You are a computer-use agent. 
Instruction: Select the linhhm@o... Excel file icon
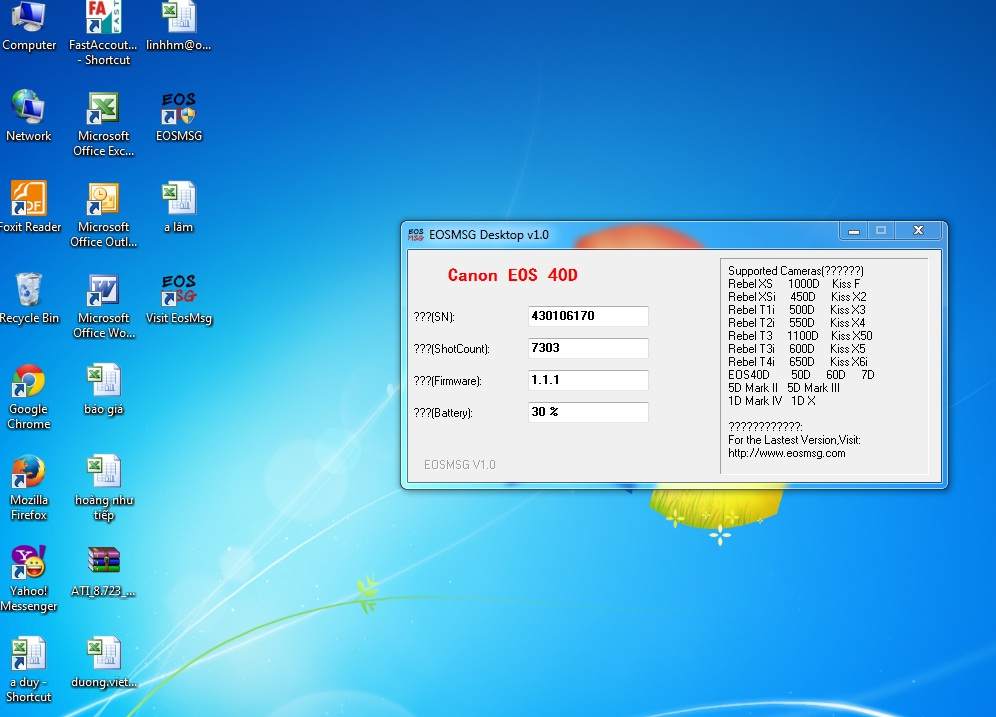[178, 27]
